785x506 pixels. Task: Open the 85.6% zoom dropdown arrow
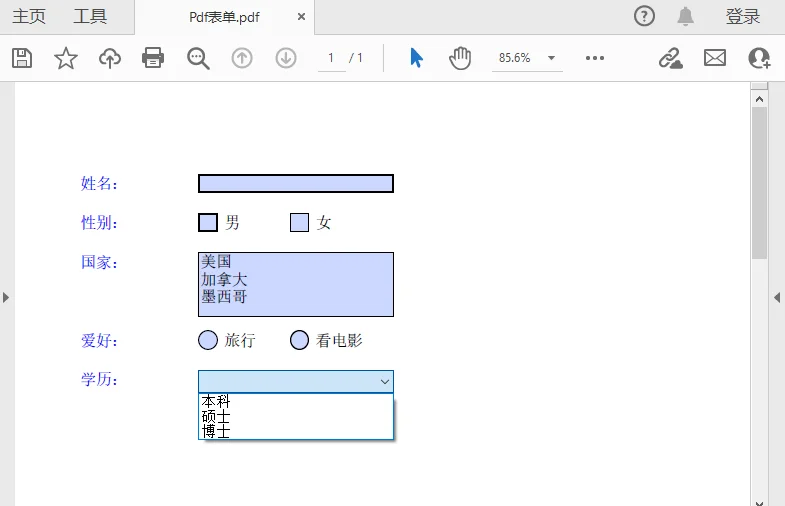(551, 58)
